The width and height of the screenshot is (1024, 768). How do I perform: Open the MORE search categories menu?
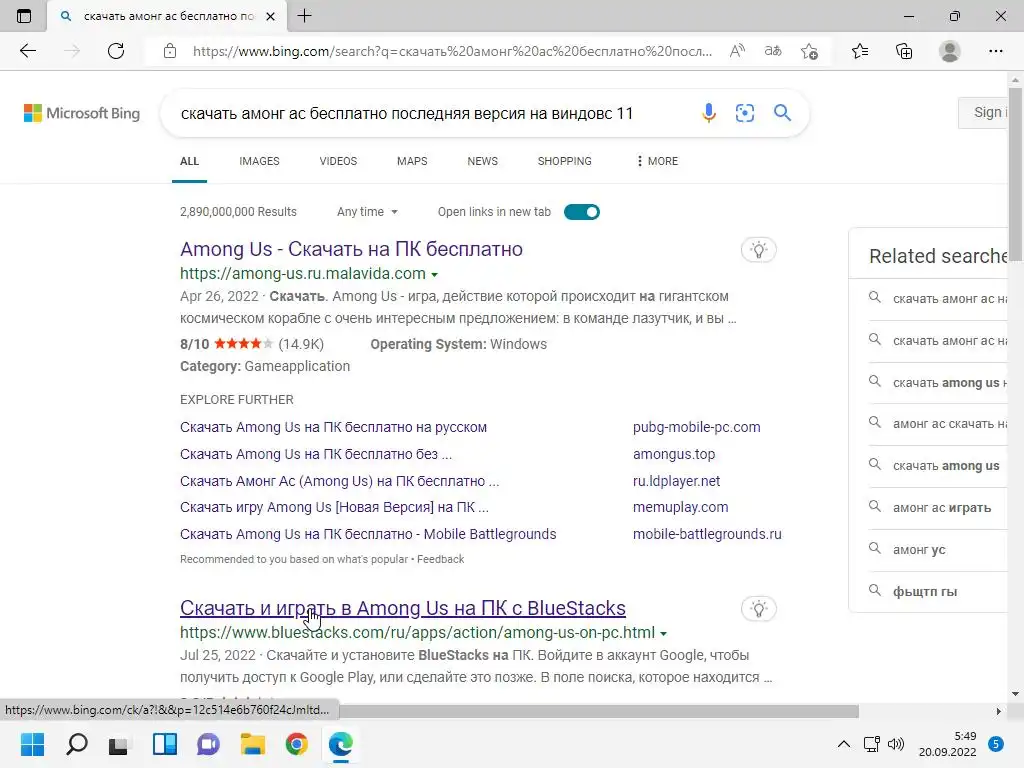pyautogui.click(x=657, y=161)
